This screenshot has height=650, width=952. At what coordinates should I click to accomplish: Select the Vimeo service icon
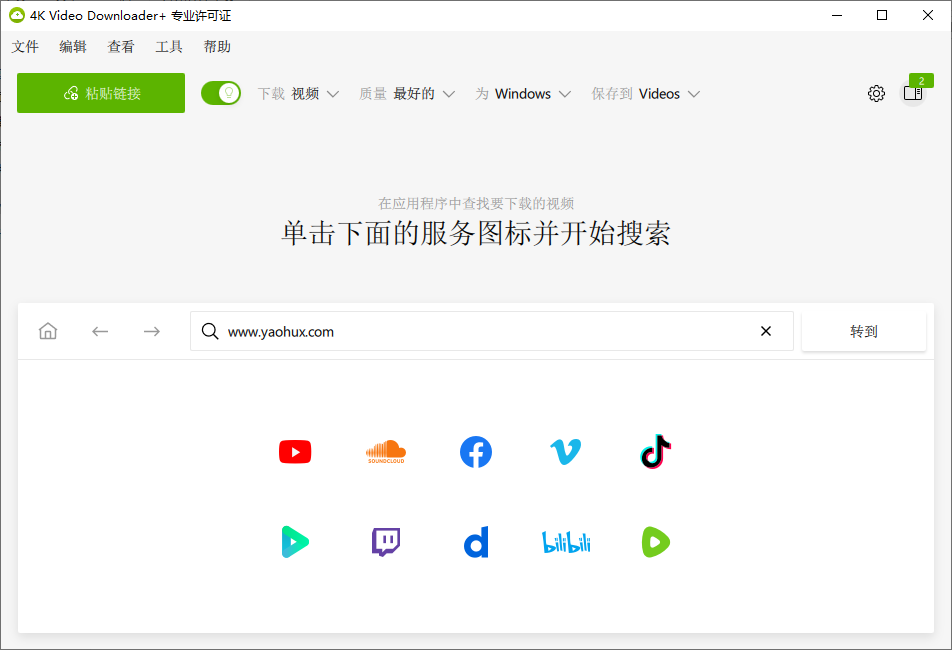point(565,452)
